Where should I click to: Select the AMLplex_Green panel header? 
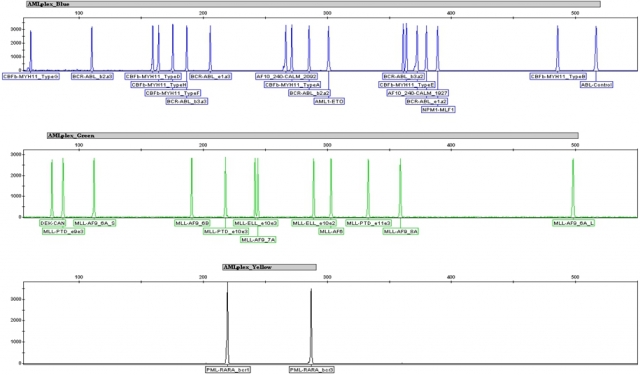(x=313, y=135)
